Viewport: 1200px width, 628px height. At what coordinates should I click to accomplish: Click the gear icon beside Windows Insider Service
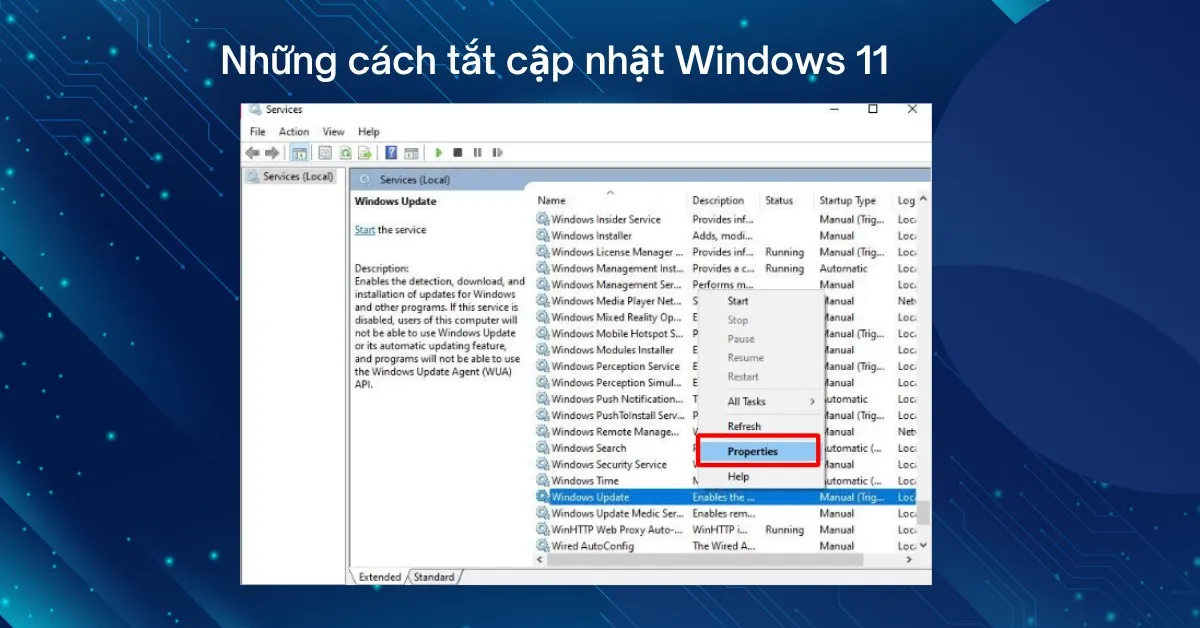543,219
